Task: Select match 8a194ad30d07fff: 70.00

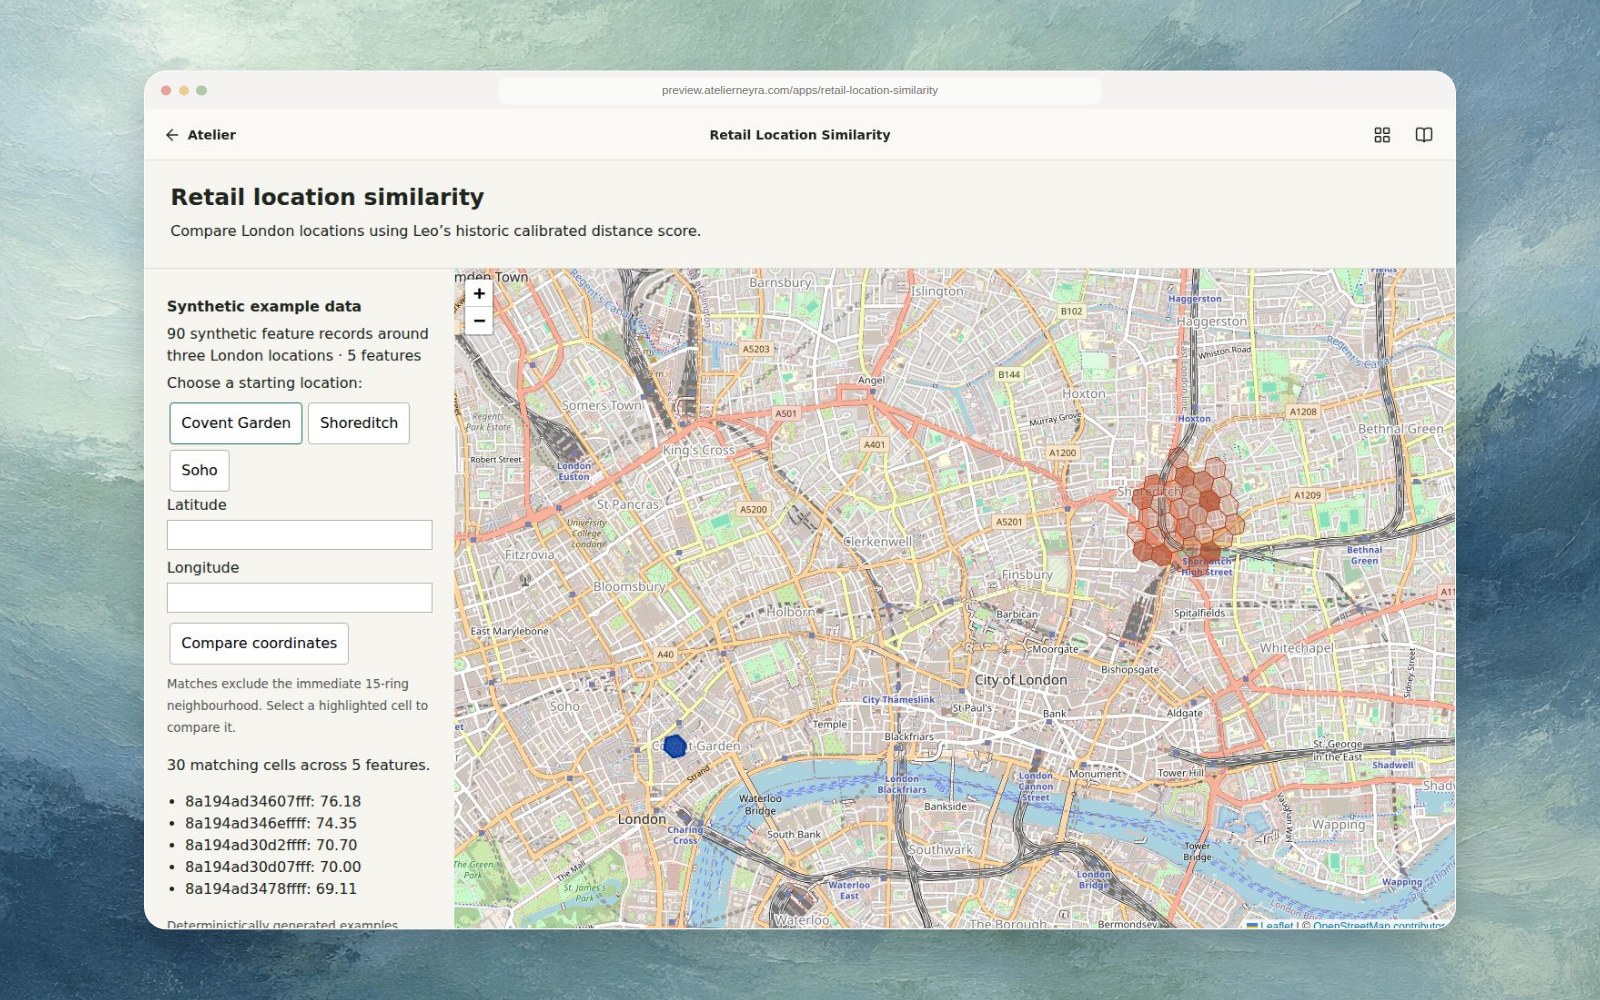Action: click(x=273, y=867)
